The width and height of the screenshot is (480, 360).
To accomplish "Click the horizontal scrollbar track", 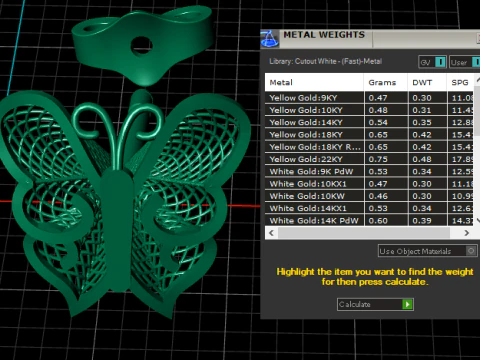I will (x=364, y=233).
